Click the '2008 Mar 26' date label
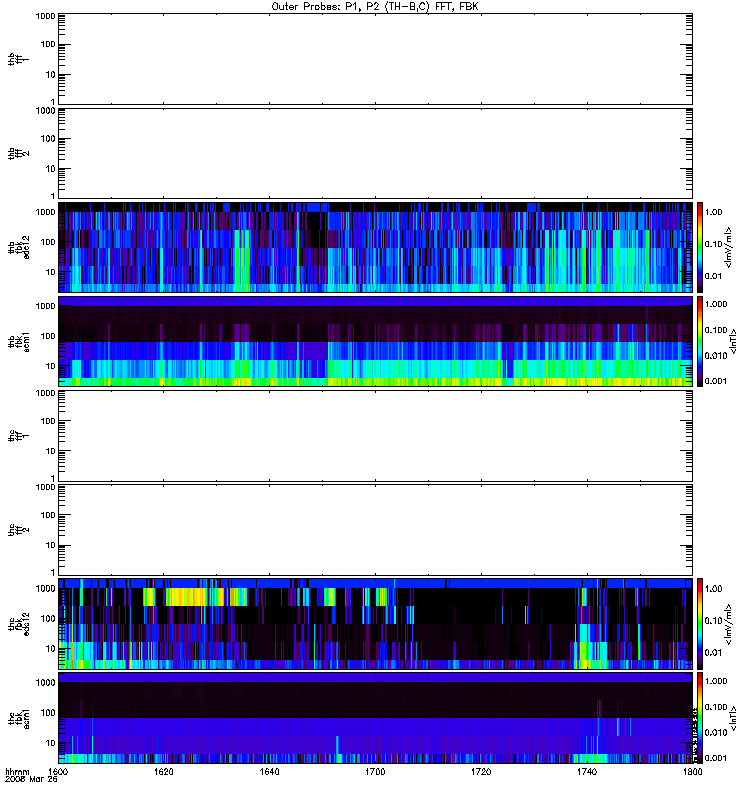Image resolution: width=750 pixels, height=800 pixels. pyautogui.click(x=31, y=779)
